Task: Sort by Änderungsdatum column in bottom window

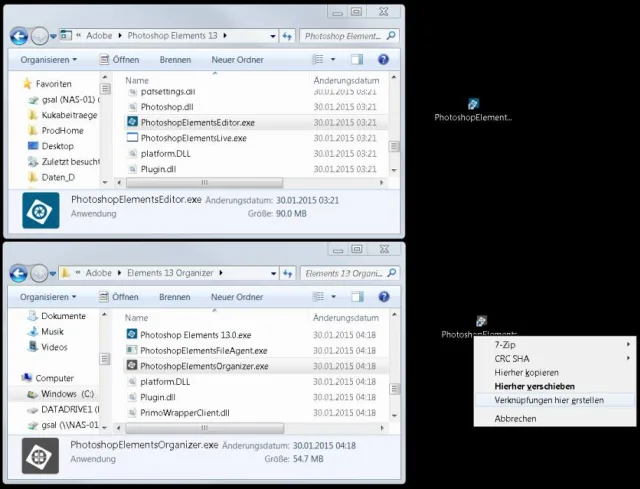Action: coord(346,318)
